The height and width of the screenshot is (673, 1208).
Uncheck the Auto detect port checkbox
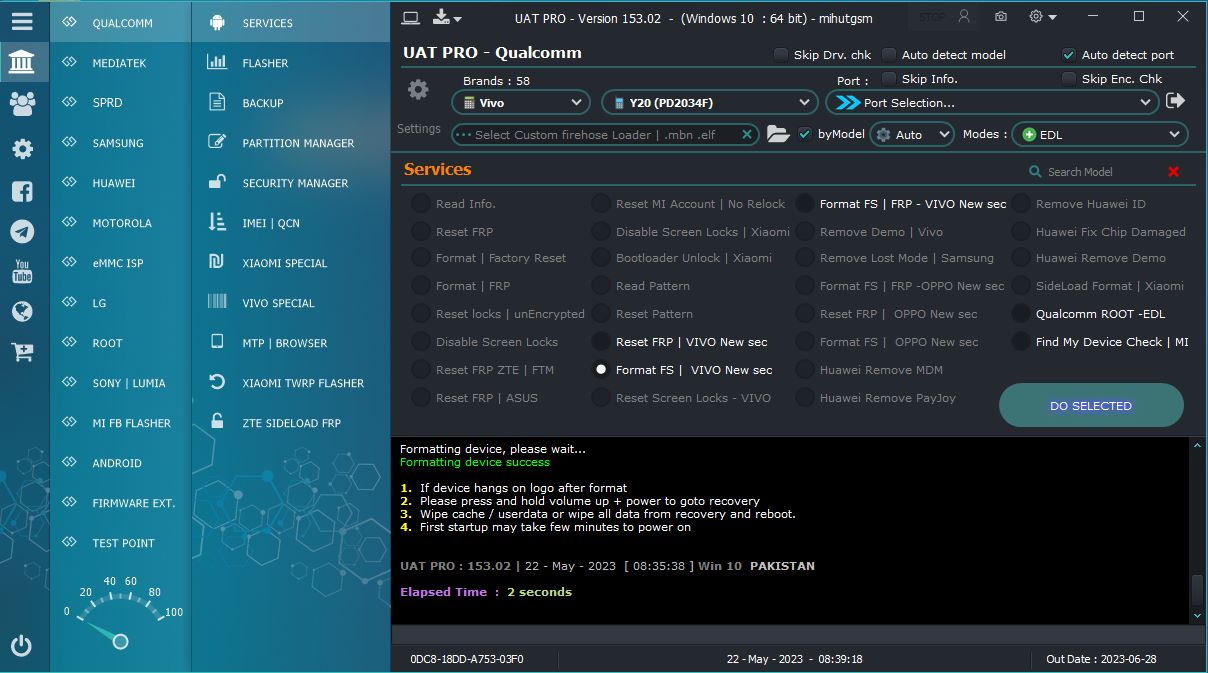tap(1069, 55)
